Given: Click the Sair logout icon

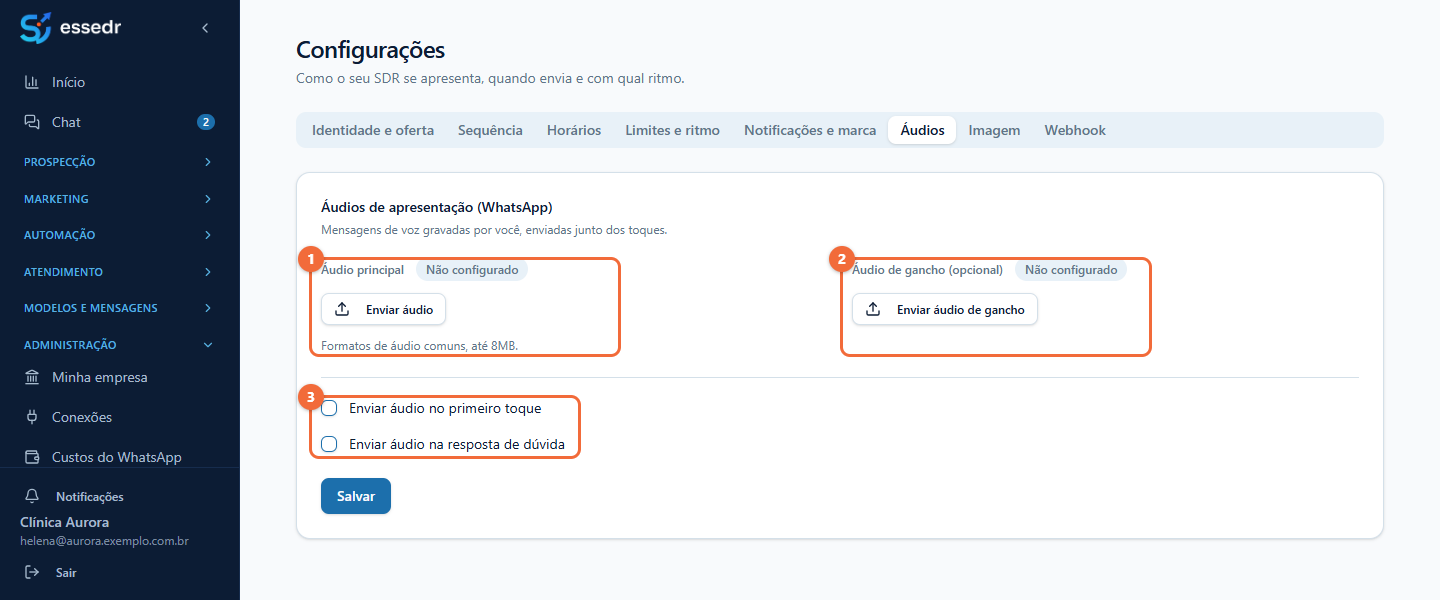Looking at the screenshot, I should coord(32,573).
